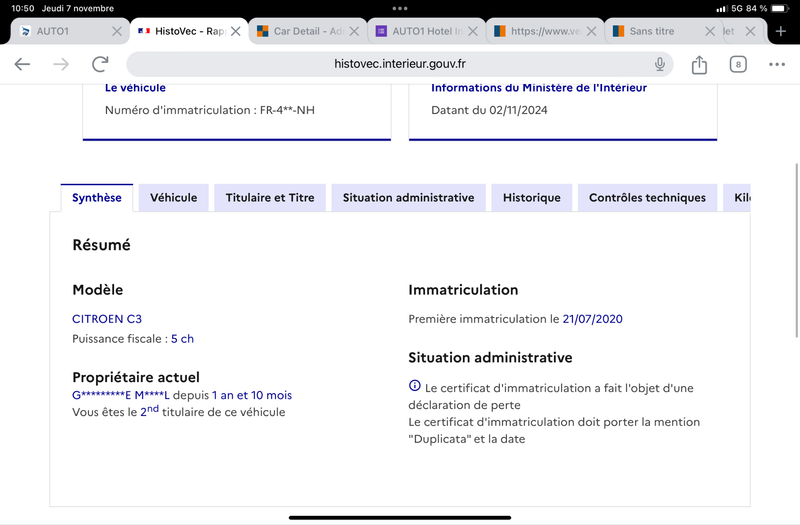Click the 21/07/2020 registration date
This screenshot has width=800, height=525.
point(592,319)
